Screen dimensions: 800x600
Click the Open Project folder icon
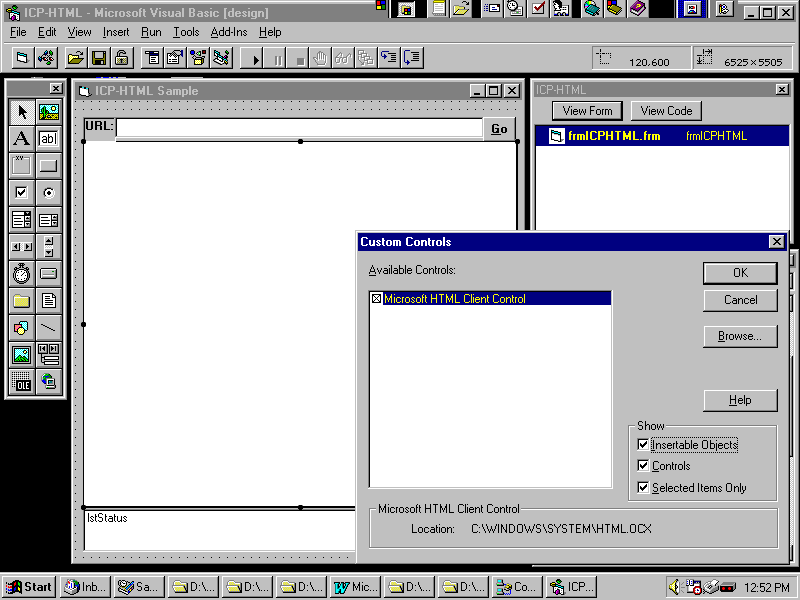[75, 58]
